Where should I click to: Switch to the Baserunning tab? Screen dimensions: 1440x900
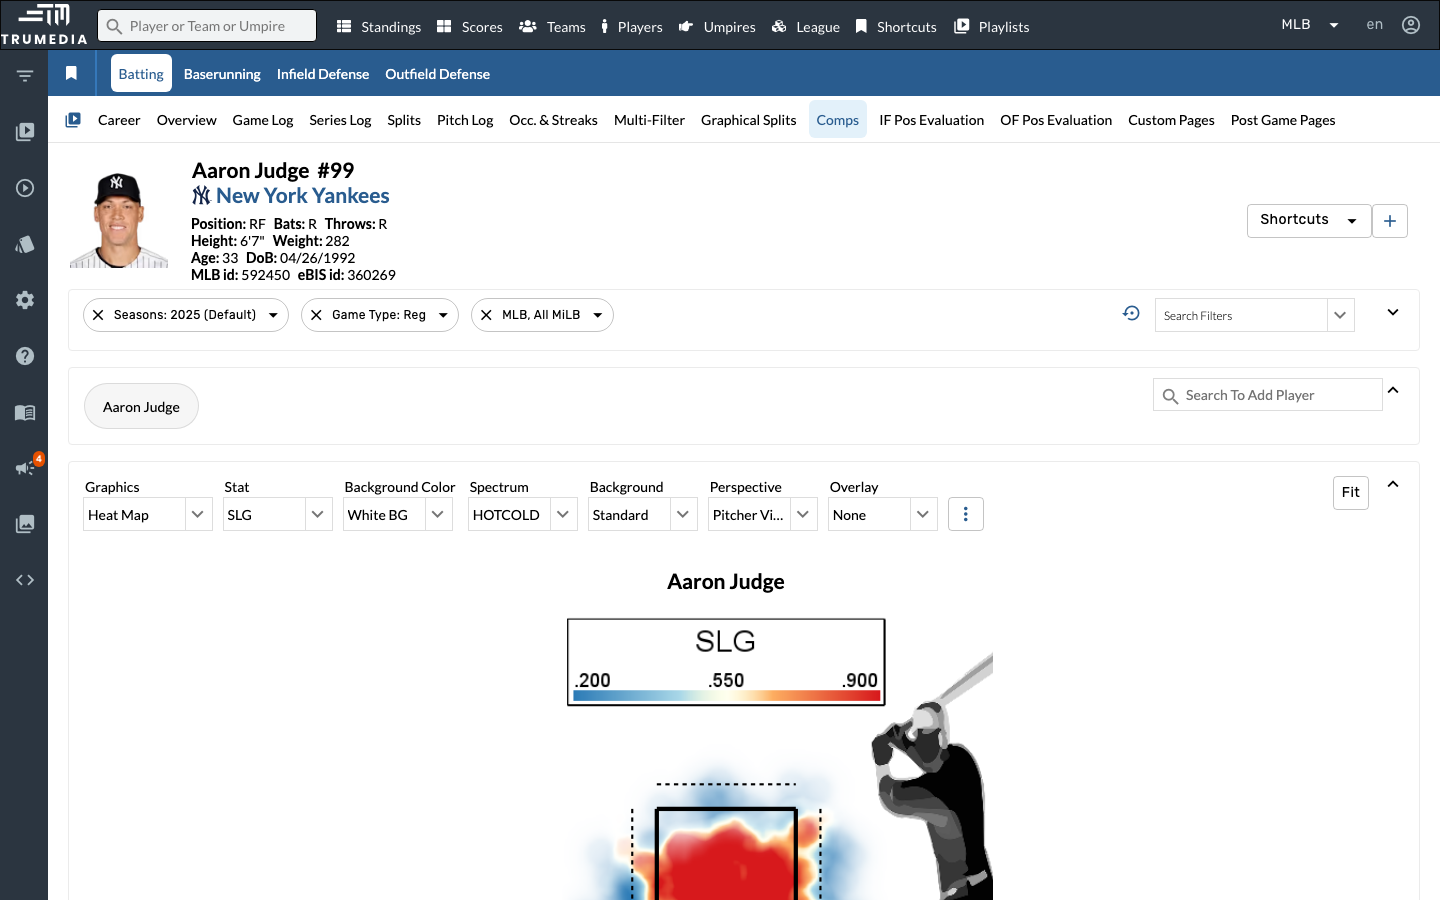[x=222, y=74]
